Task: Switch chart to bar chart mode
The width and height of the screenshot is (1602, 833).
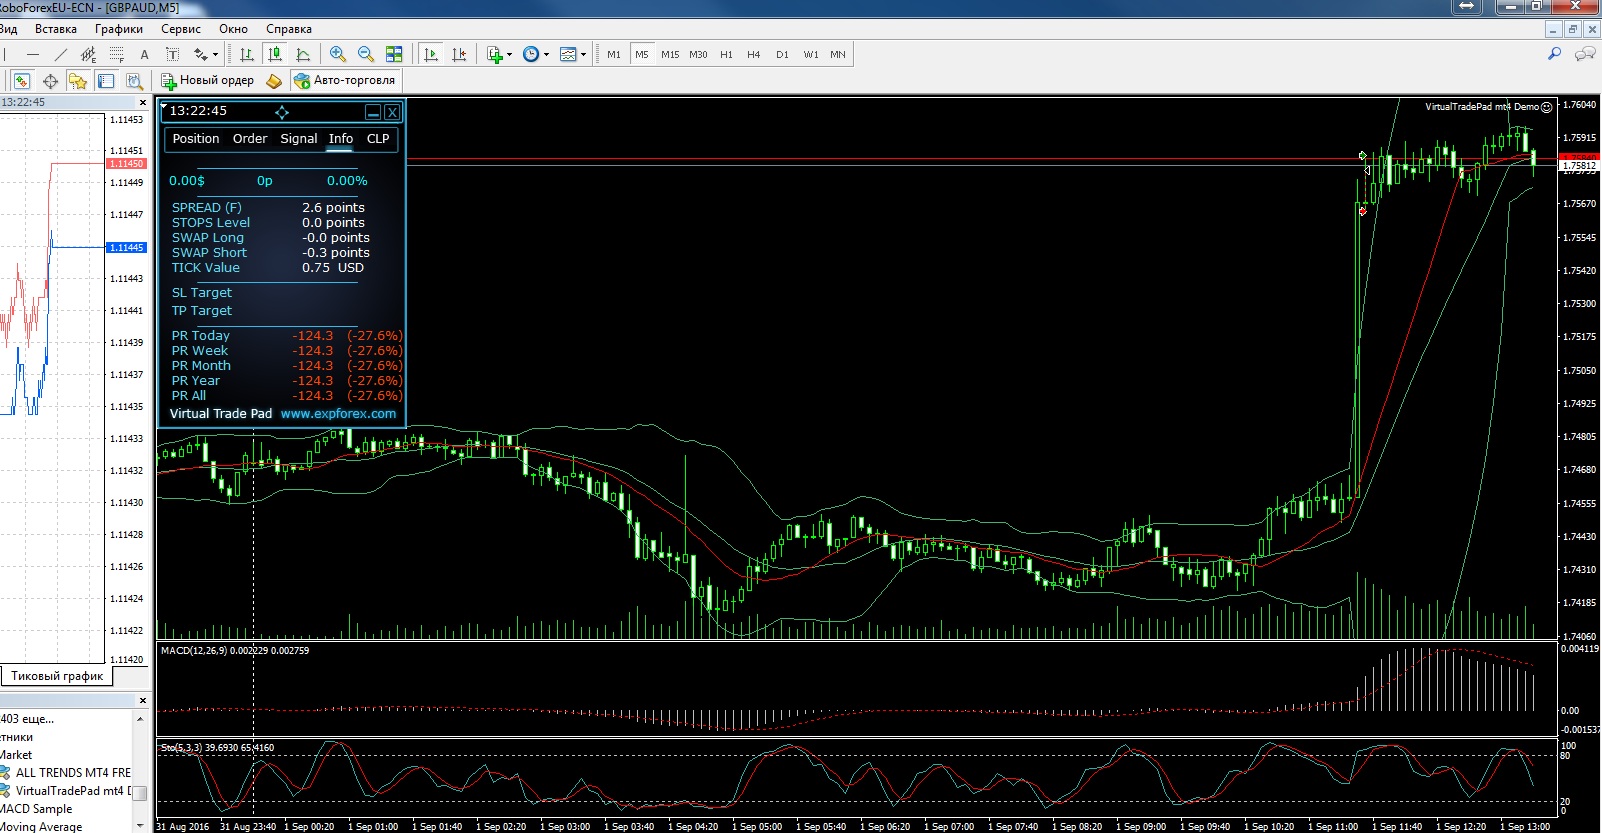Action: click(x=247, y=54)
